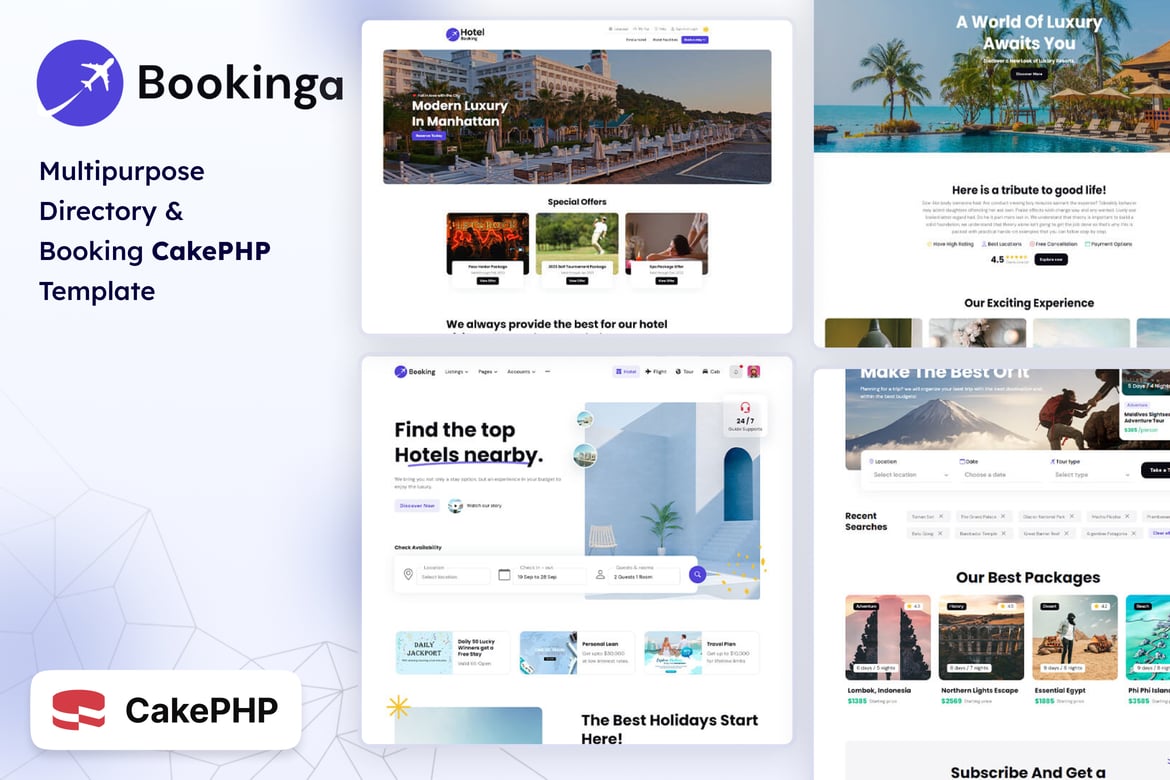Open the user profile avatar

click(754, 371)
